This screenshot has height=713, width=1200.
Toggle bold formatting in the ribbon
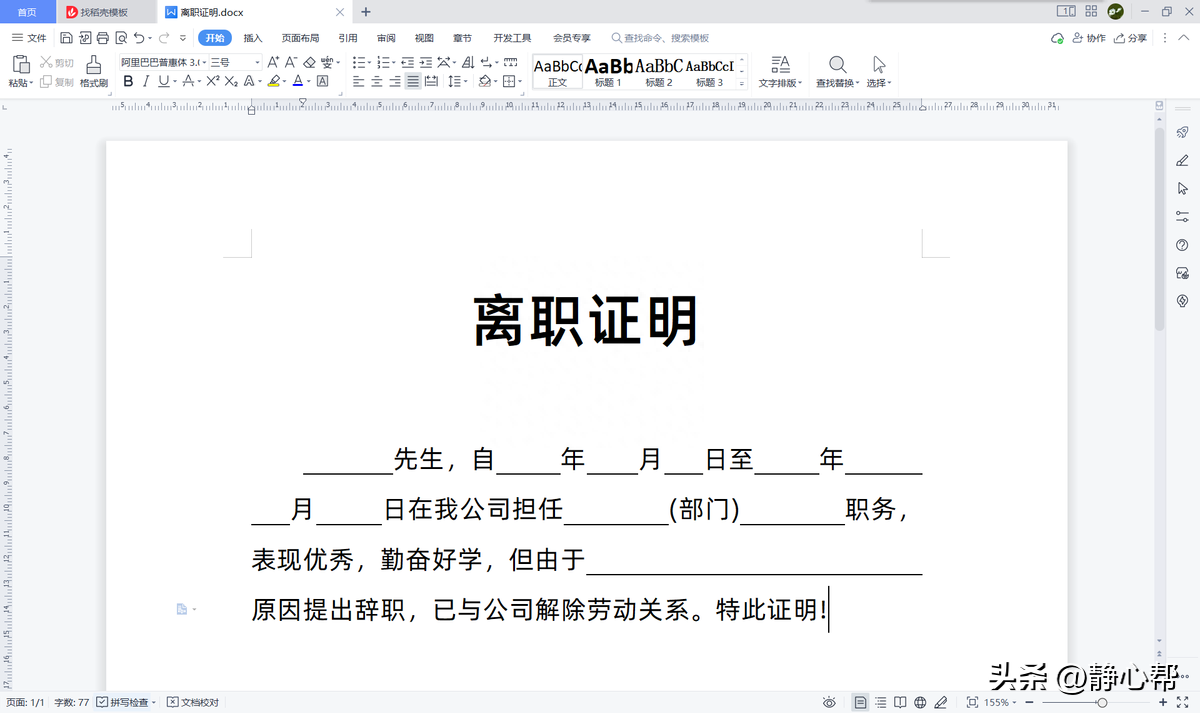tap(127, 81)
